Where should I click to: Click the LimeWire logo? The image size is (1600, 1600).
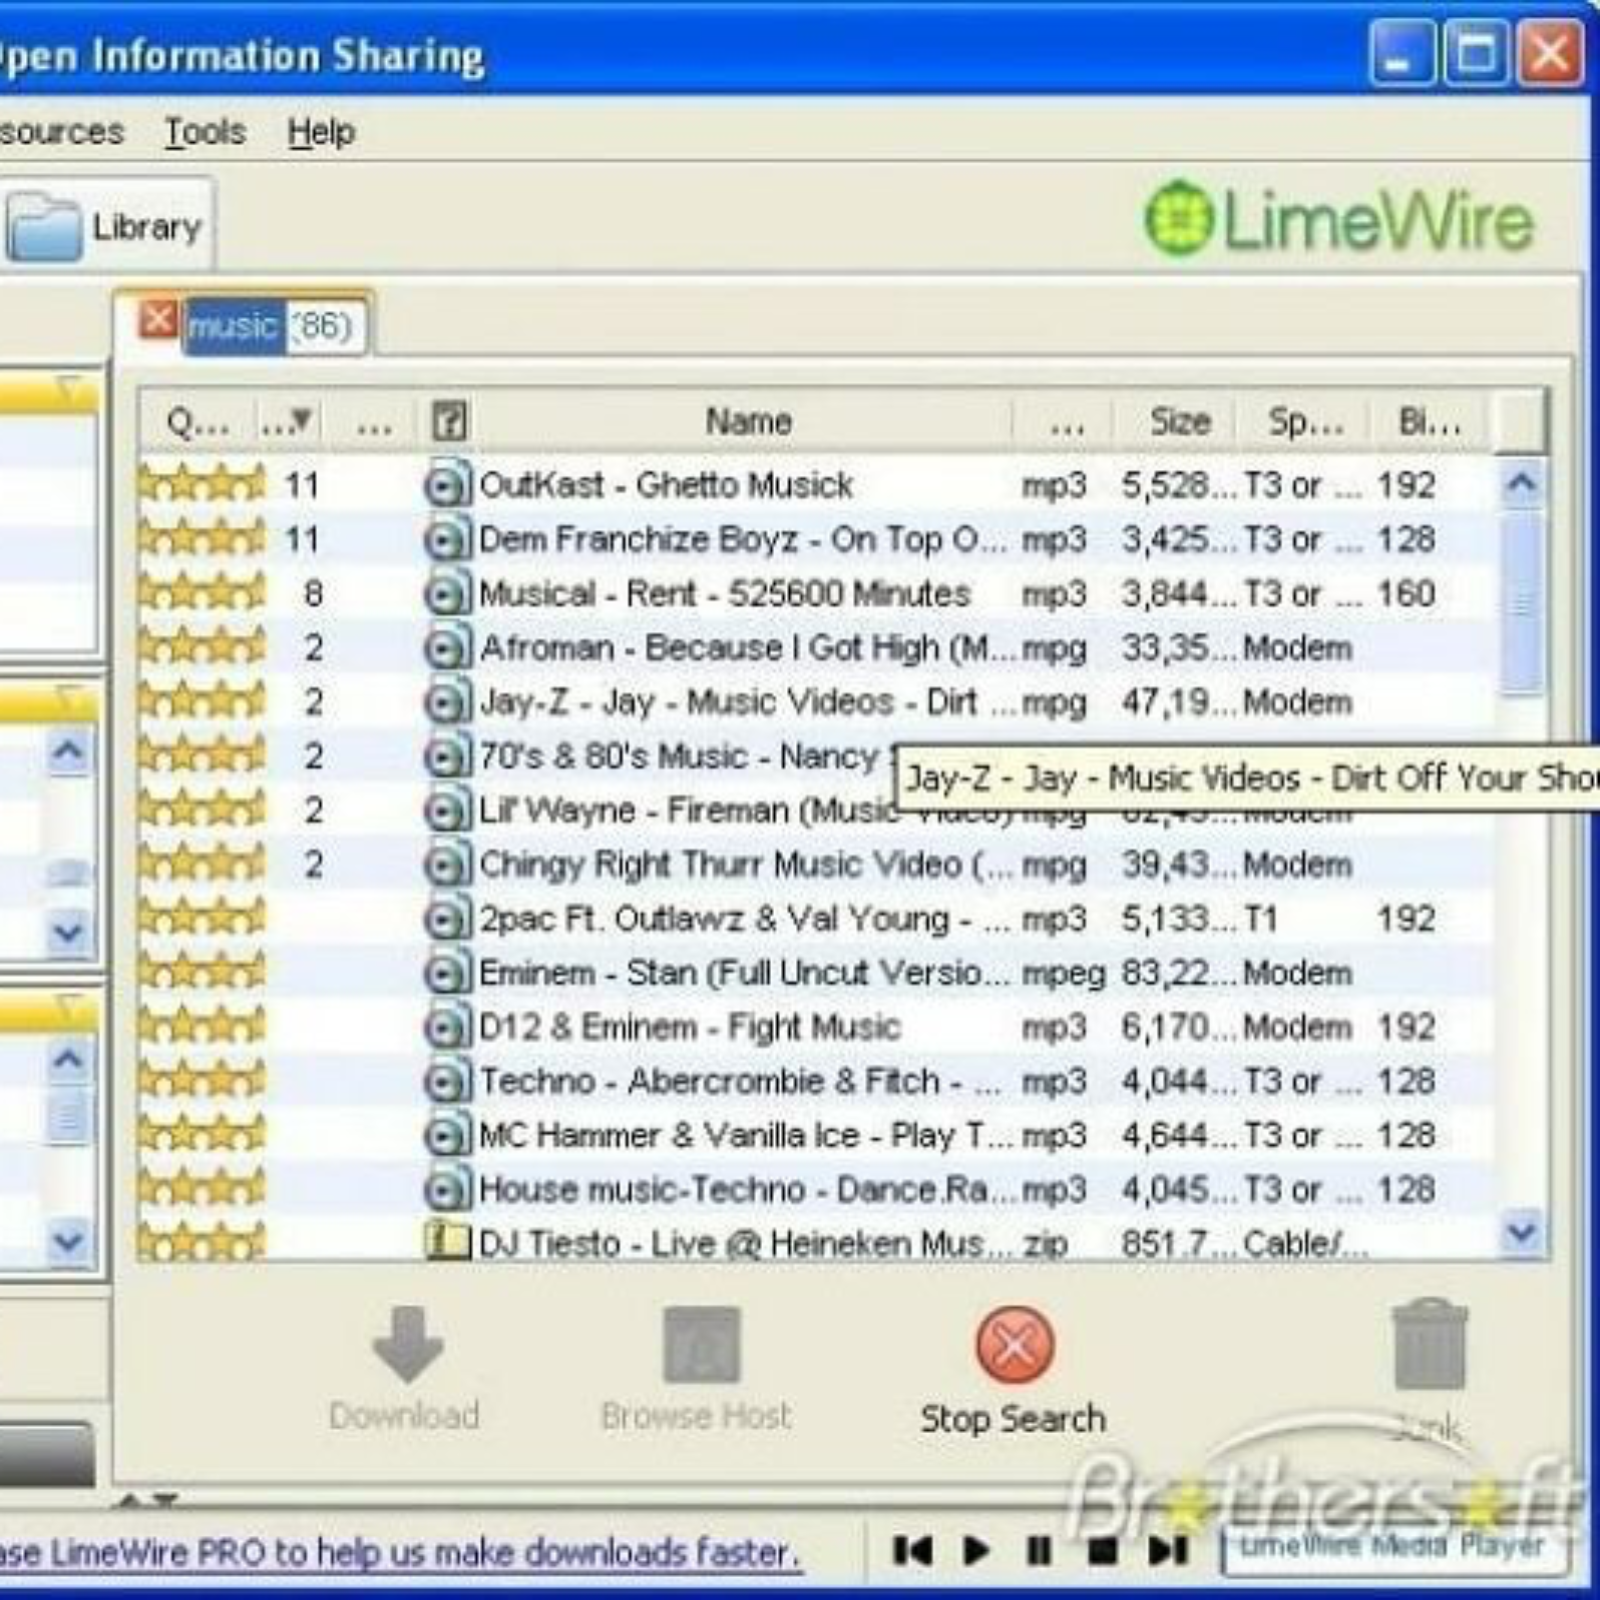point(1338,218)
